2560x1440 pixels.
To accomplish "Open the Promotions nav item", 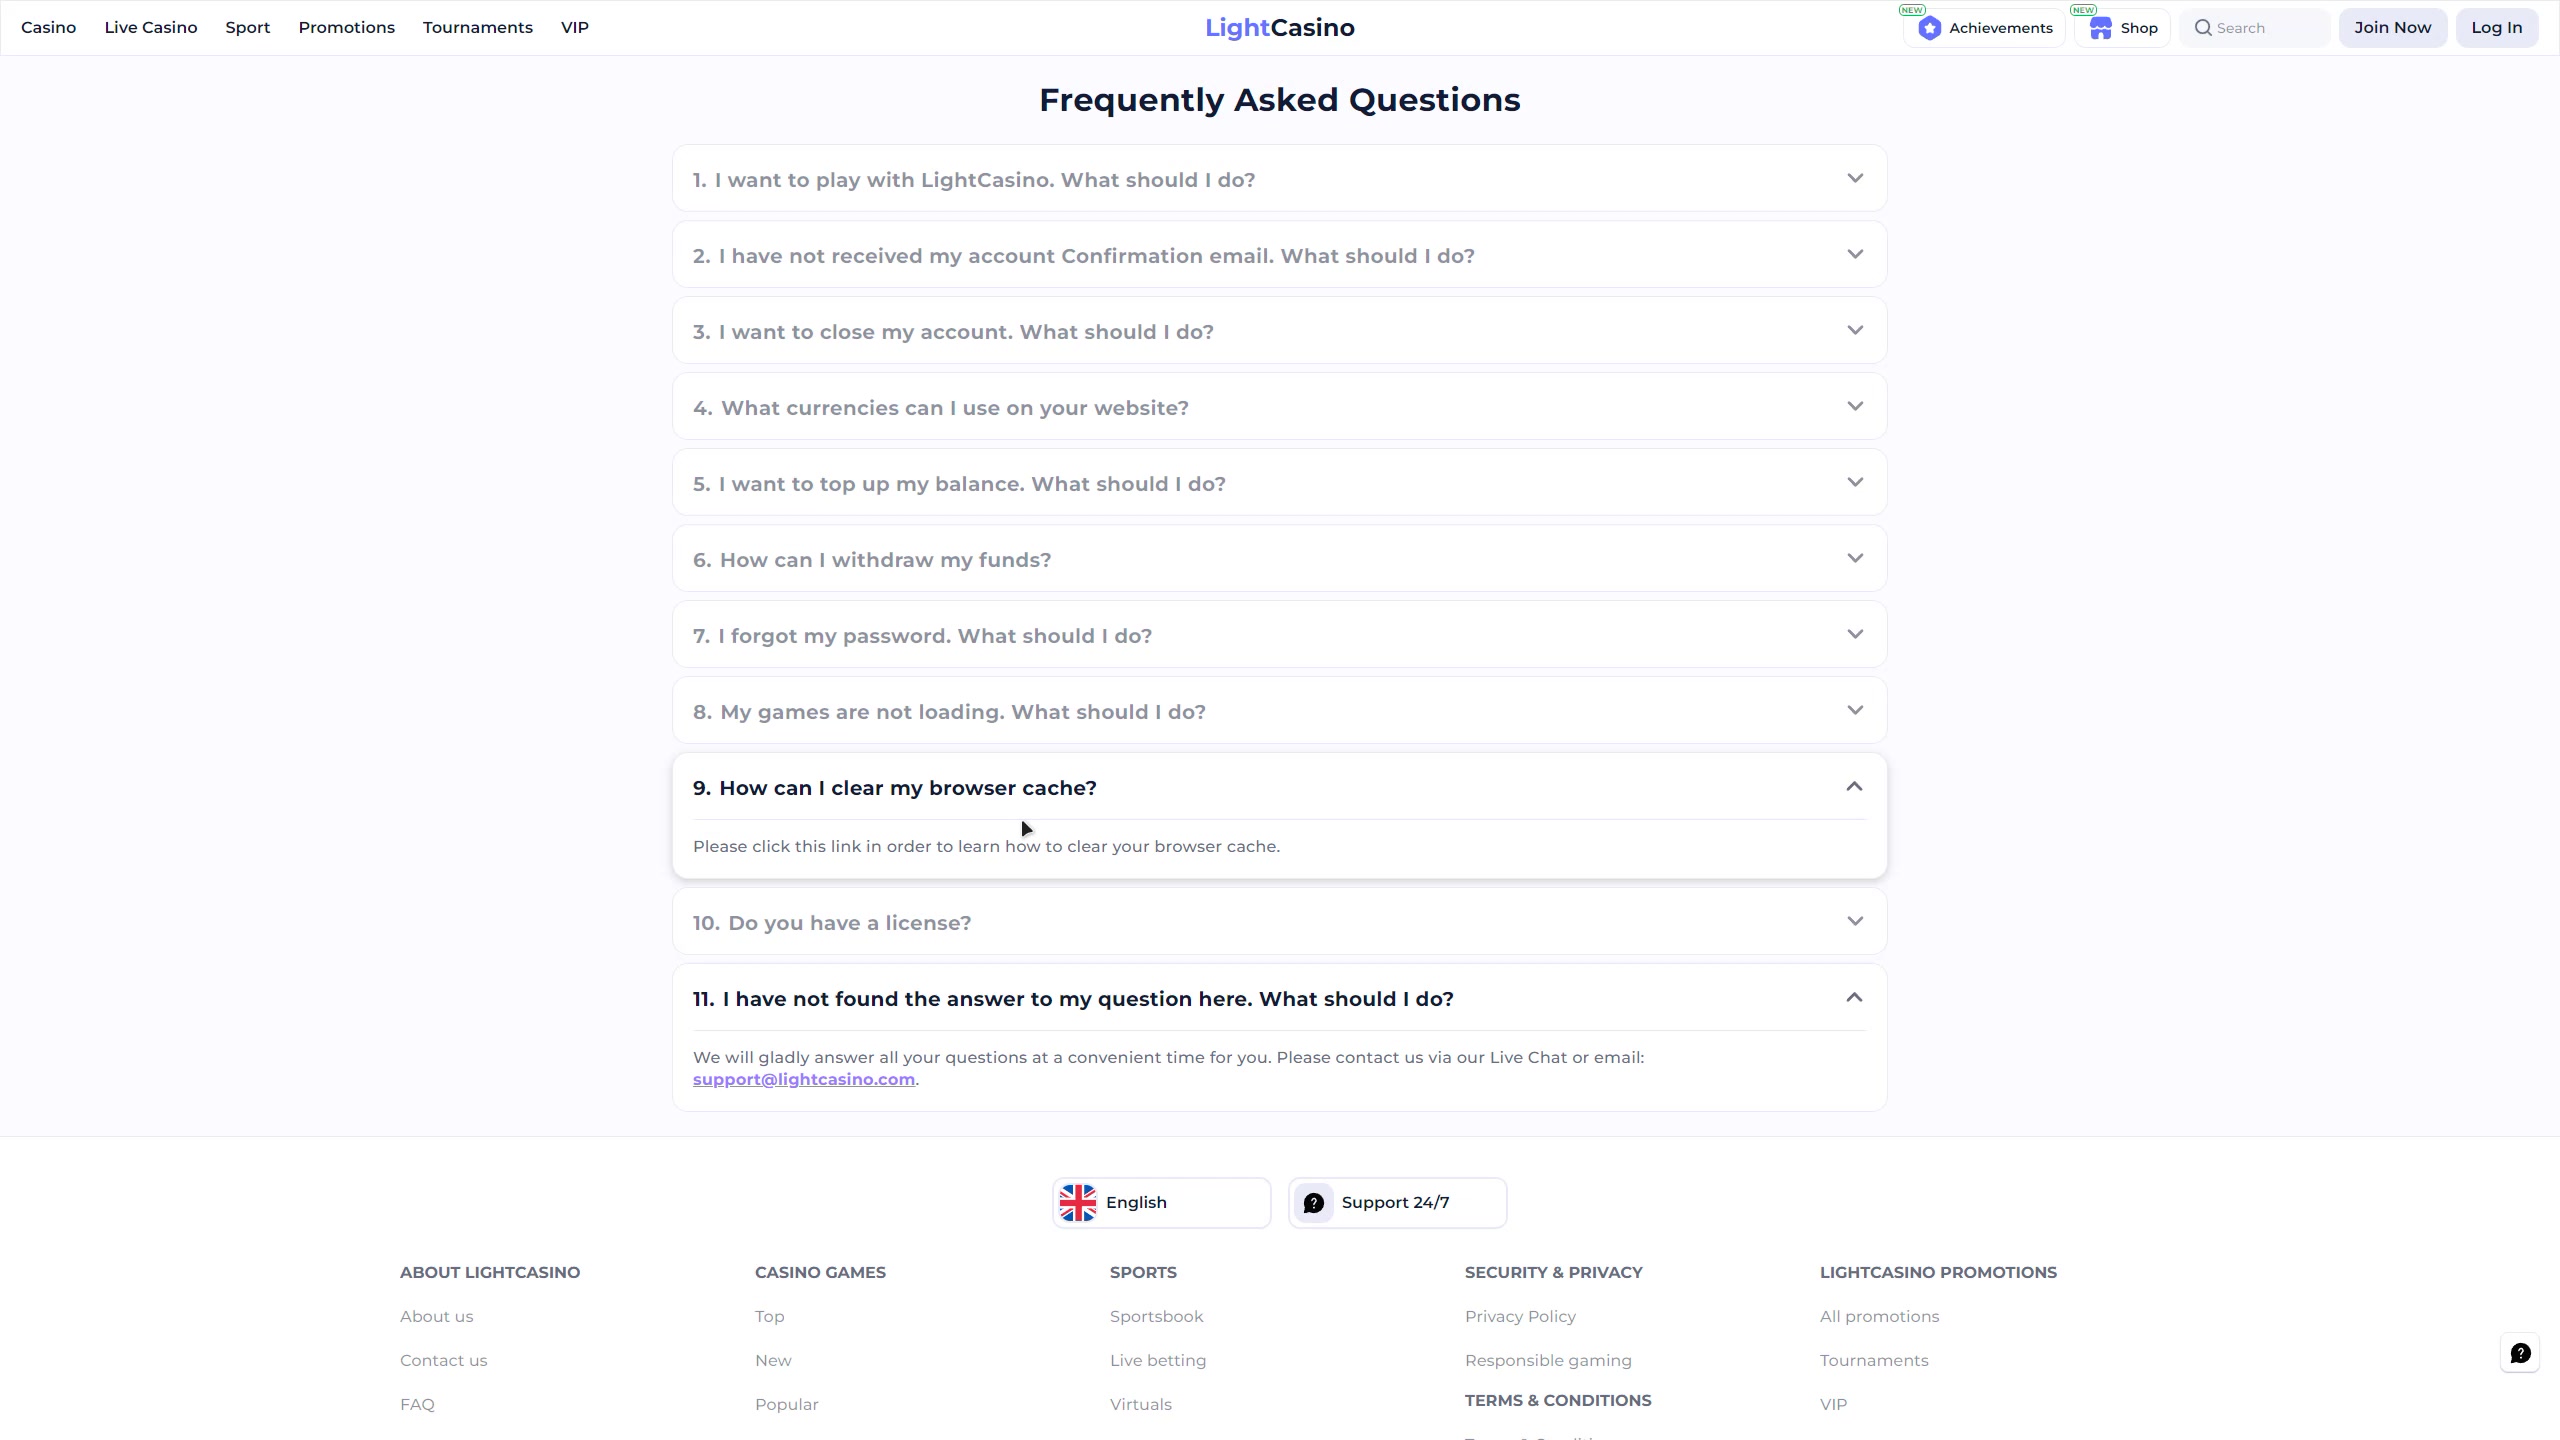I will click(x=346, y=28).
